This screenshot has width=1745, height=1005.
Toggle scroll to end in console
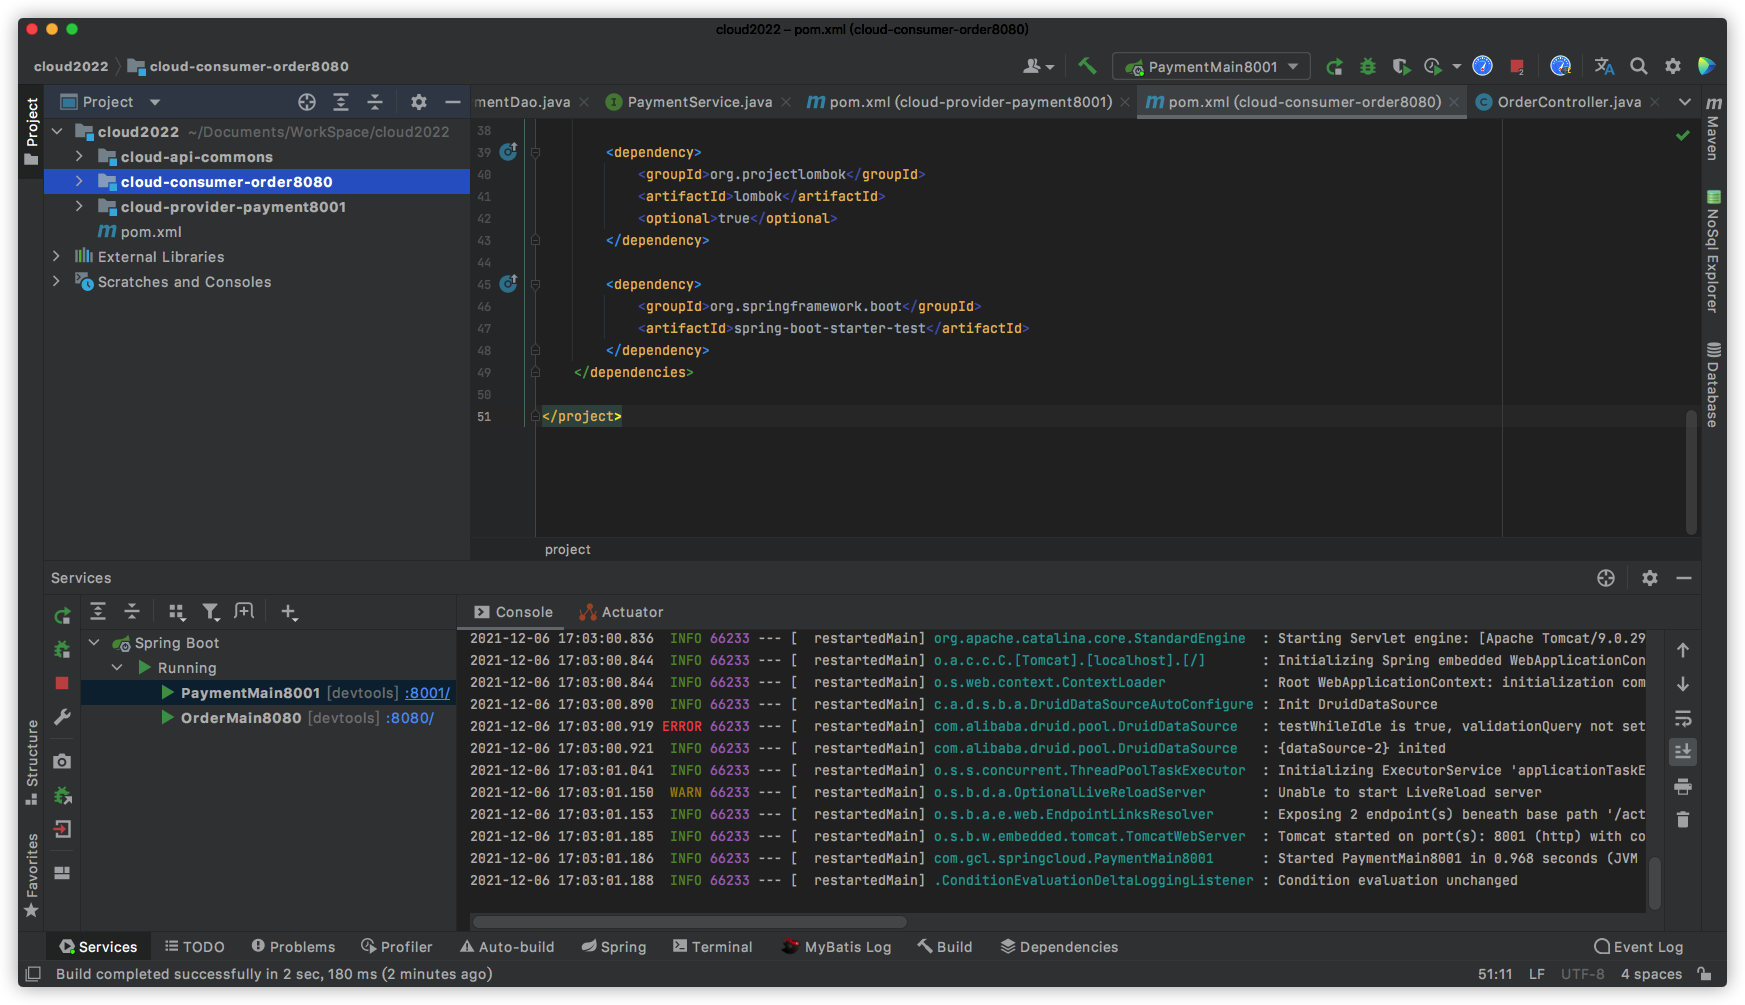point(1683,752)
